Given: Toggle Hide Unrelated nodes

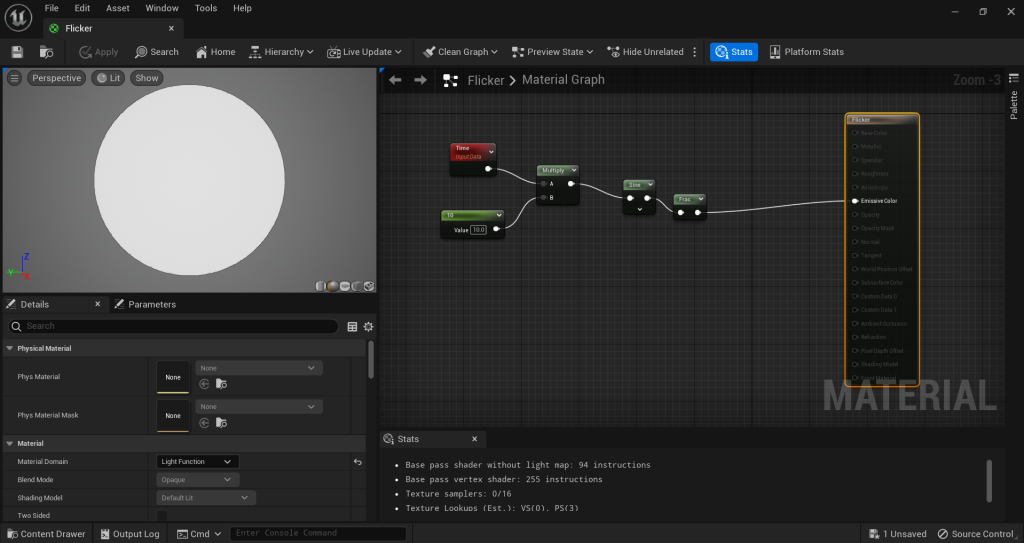Looking at the screenshot, I should [645, 52].
